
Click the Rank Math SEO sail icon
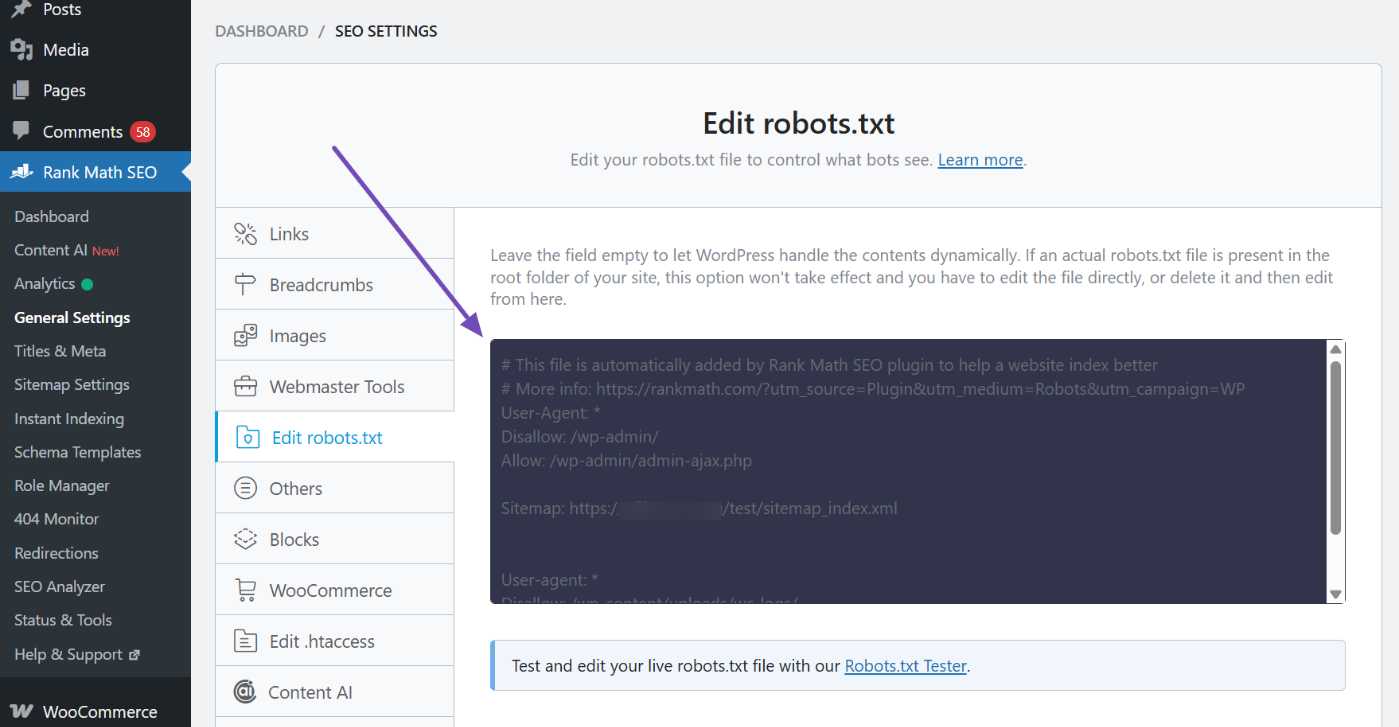(x=21, y=171)
